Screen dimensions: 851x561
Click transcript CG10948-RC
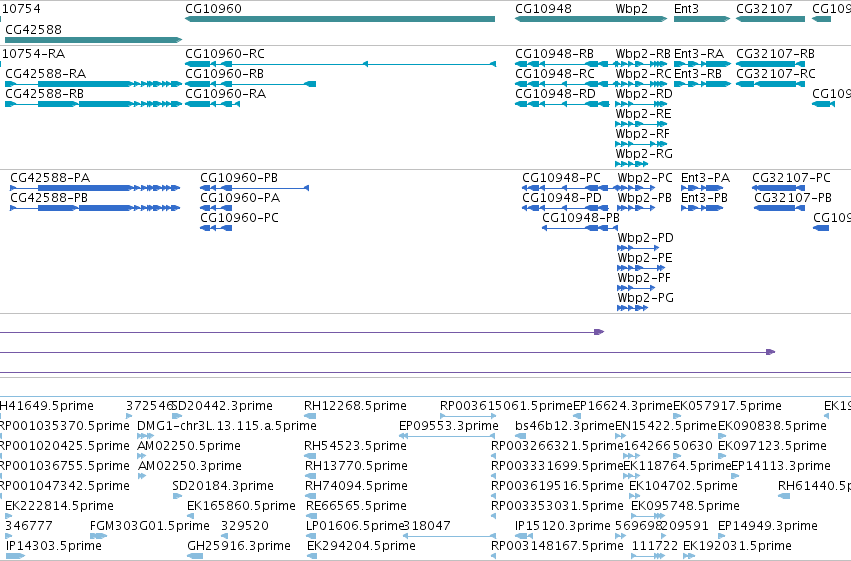(555, 74)
